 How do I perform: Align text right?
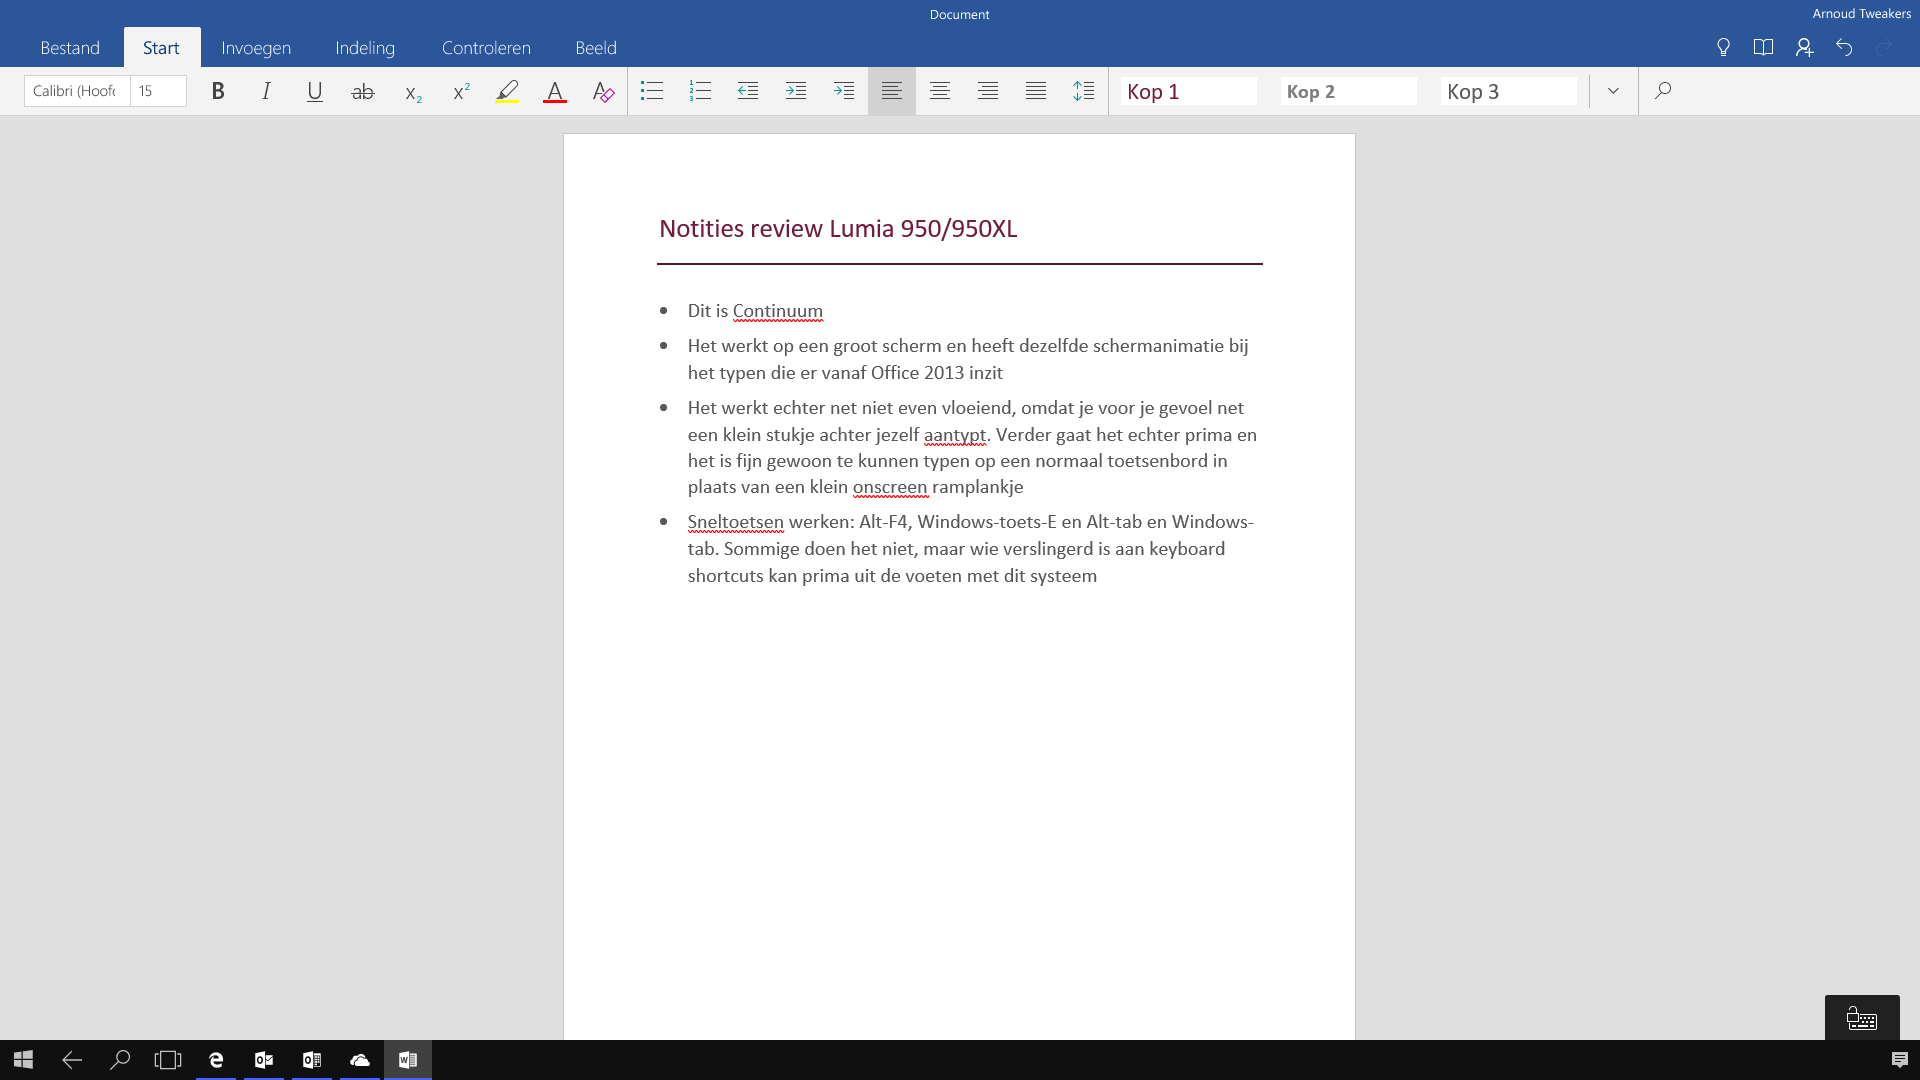click(988, 91)
